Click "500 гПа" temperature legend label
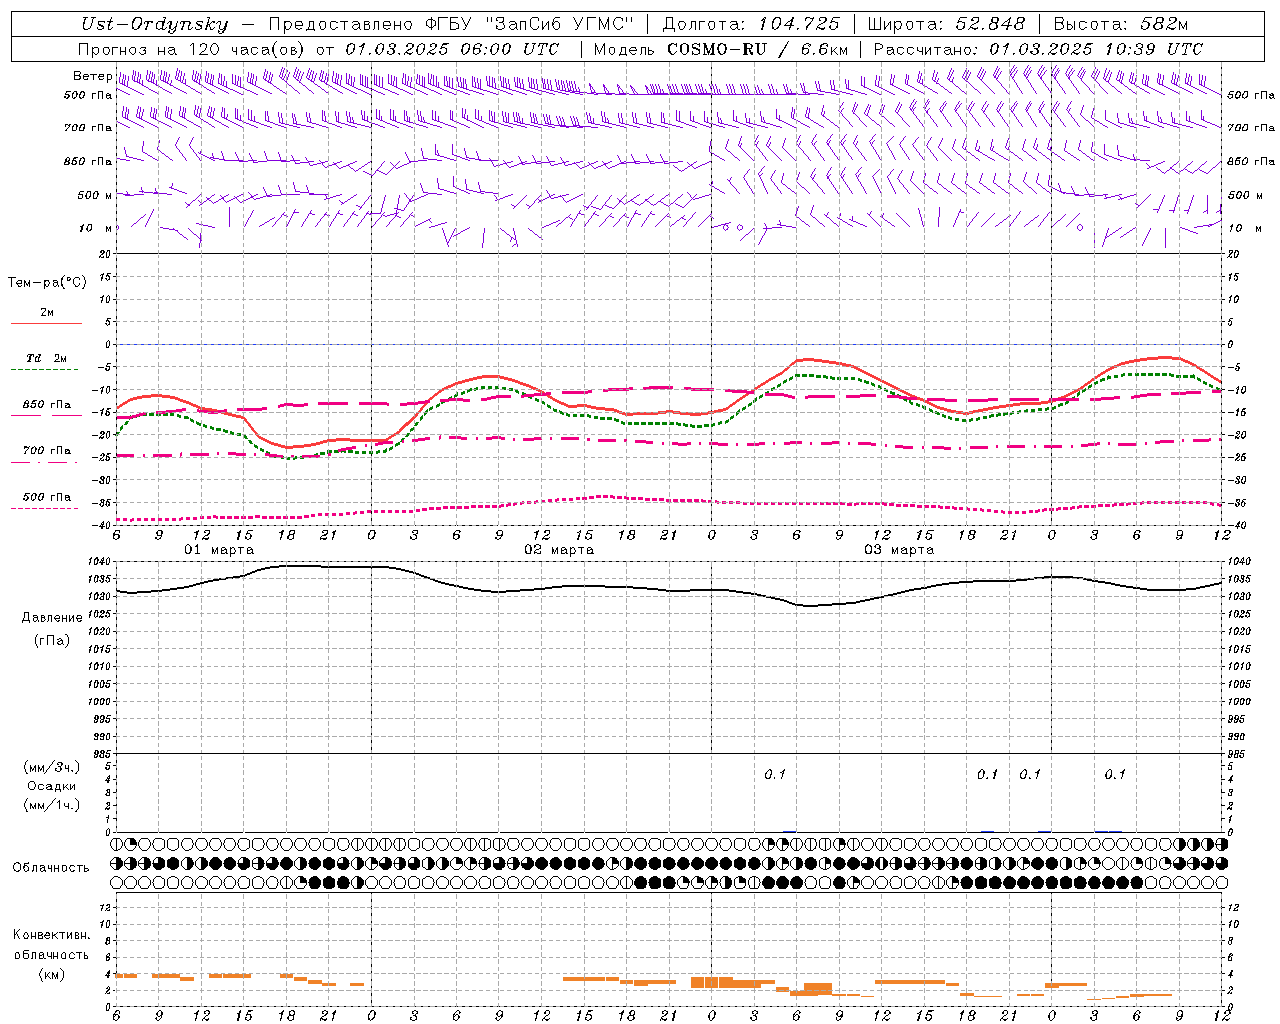1280x1024 pixels. click(47, 497)
